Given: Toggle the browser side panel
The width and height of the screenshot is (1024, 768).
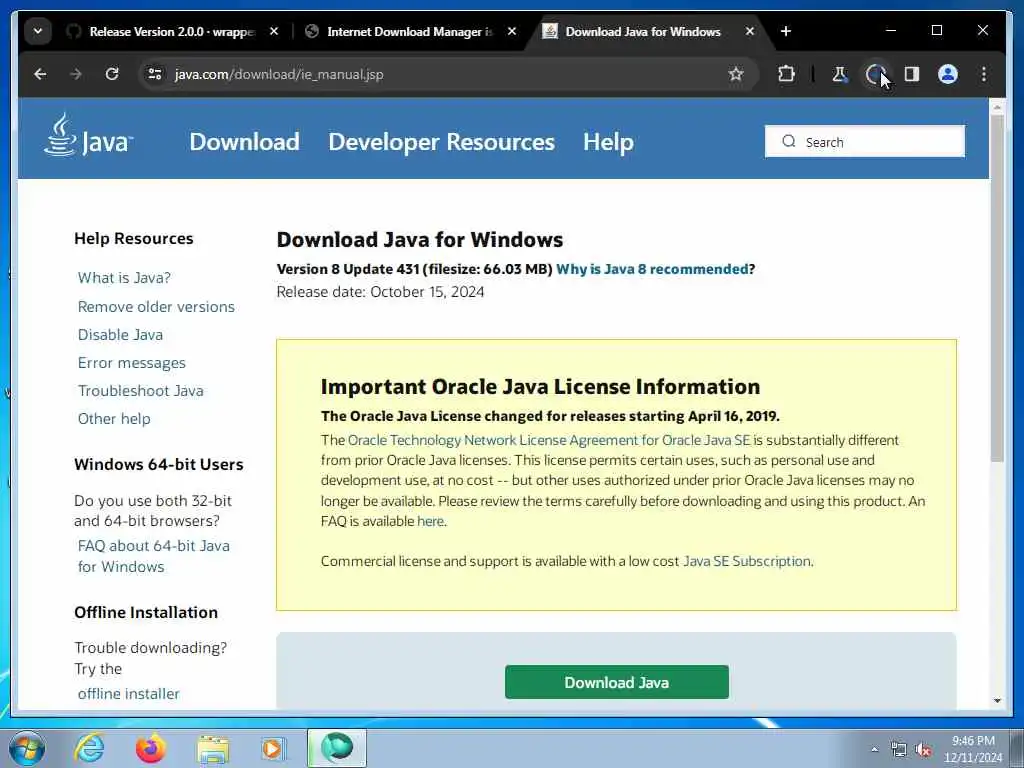Looking at the screenshot, I should pos(912,74).
